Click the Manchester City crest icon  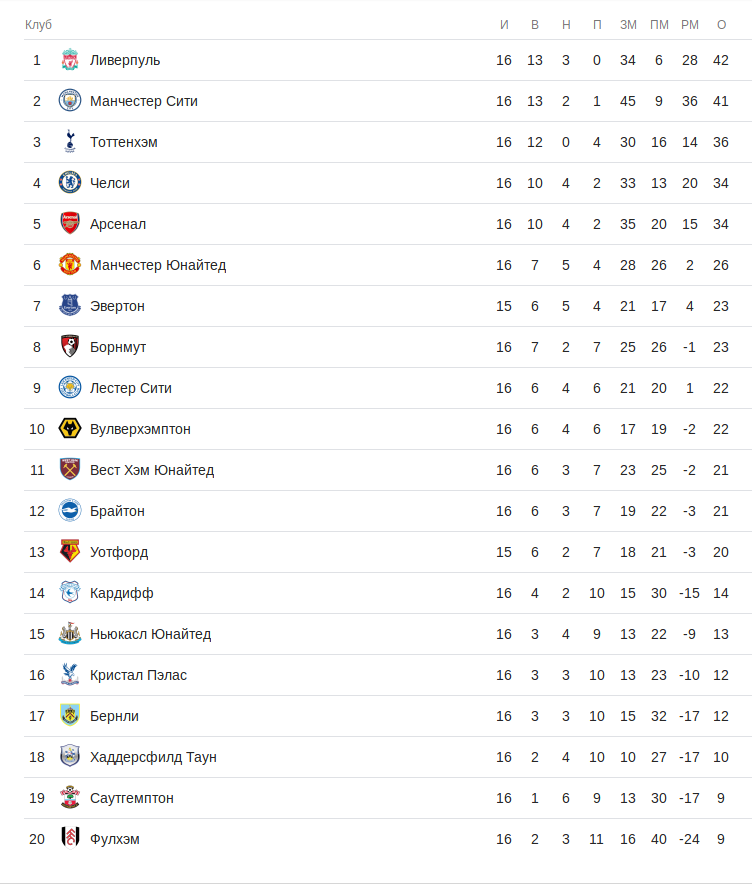coord(69,101)
